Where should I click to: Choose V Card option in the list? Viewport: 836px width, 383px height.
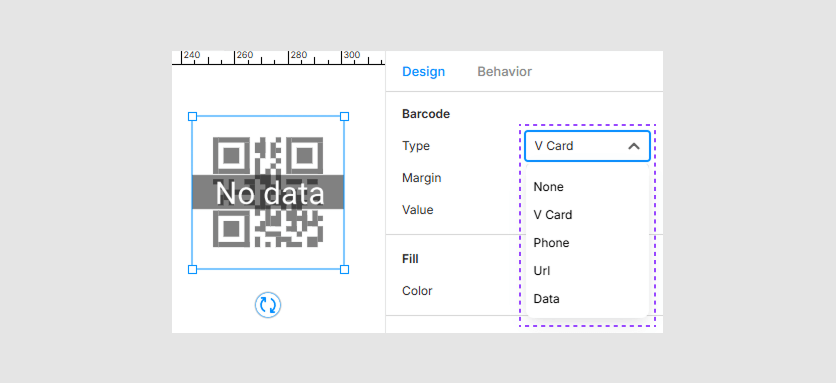coord(587,215)
